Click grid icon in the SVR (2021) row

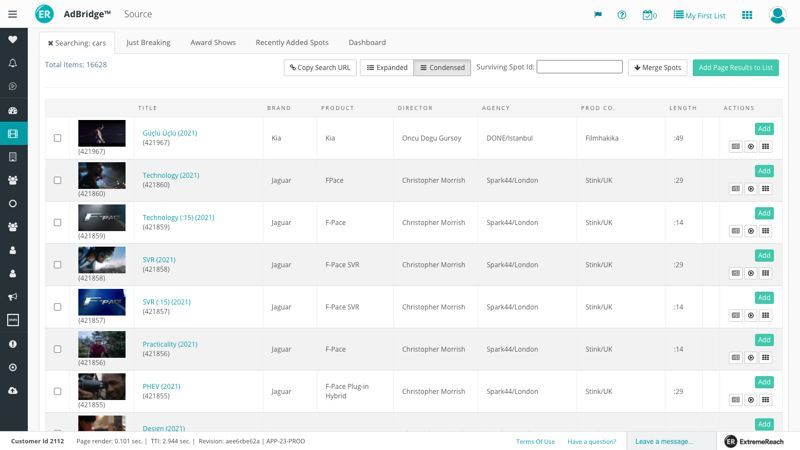(765, 273)
